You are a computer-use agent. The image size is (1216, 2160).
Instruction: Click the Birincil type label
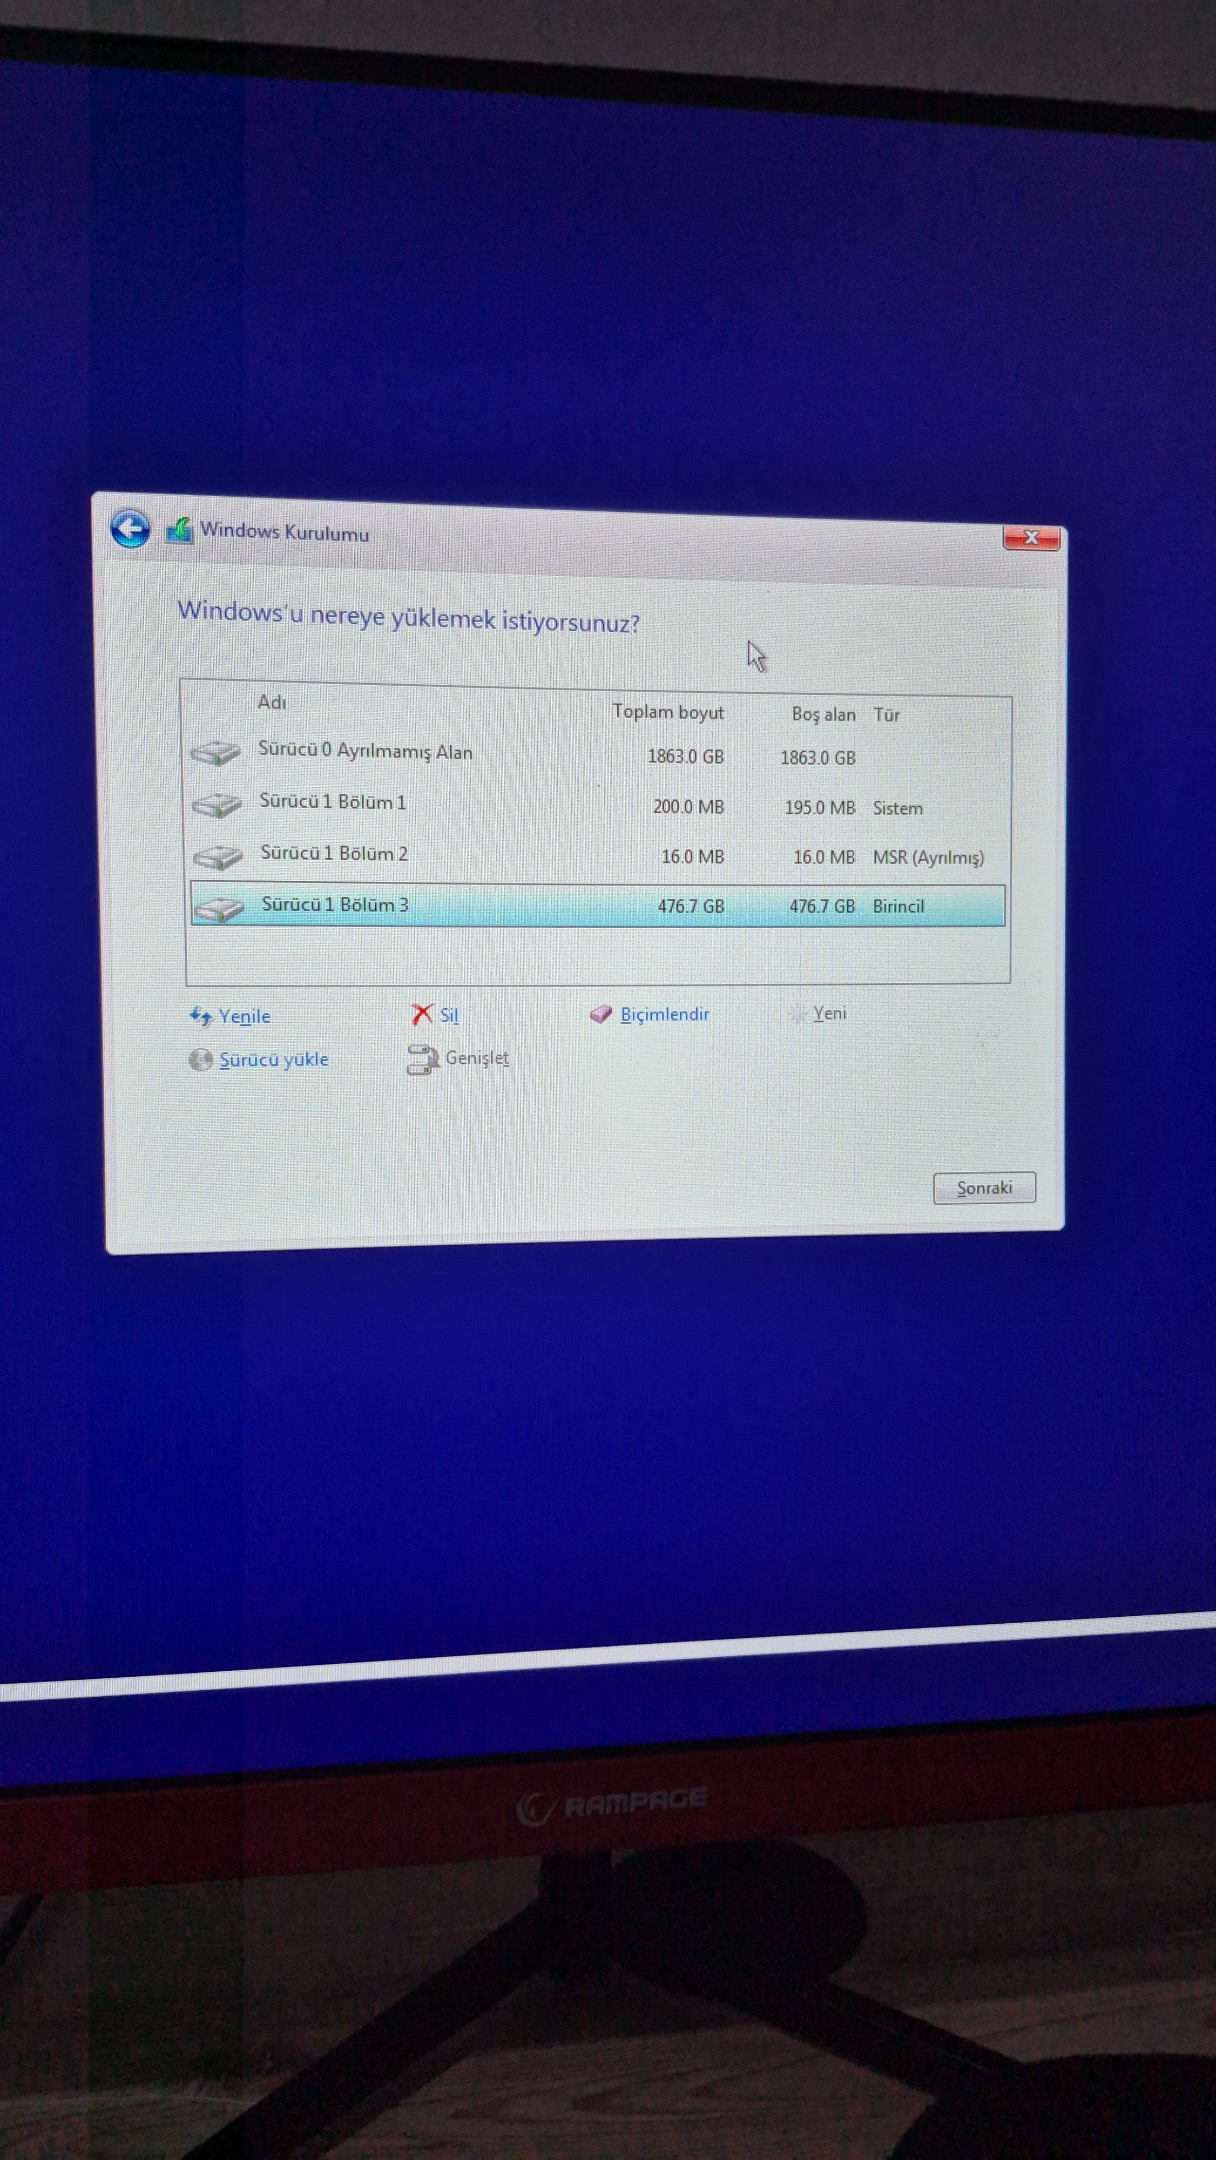pyautogui.click(x=898, y=906)
